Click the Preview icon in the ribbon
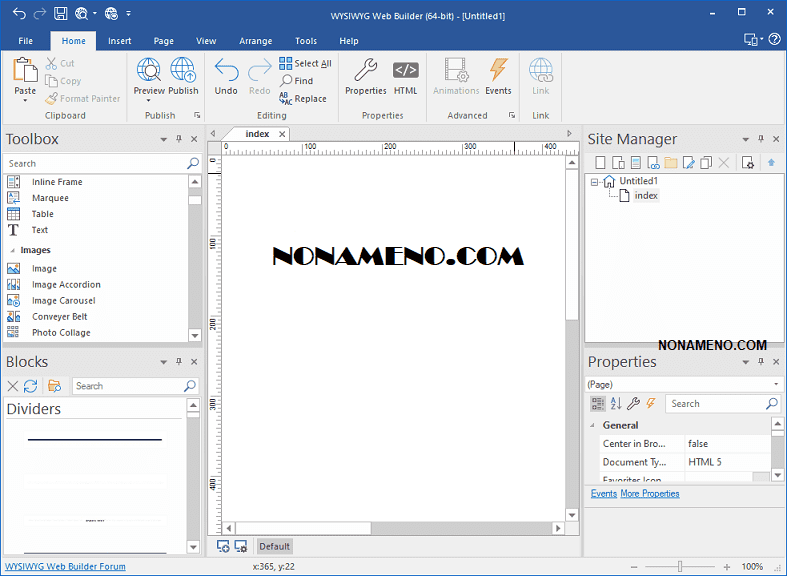 click(149, 70)
